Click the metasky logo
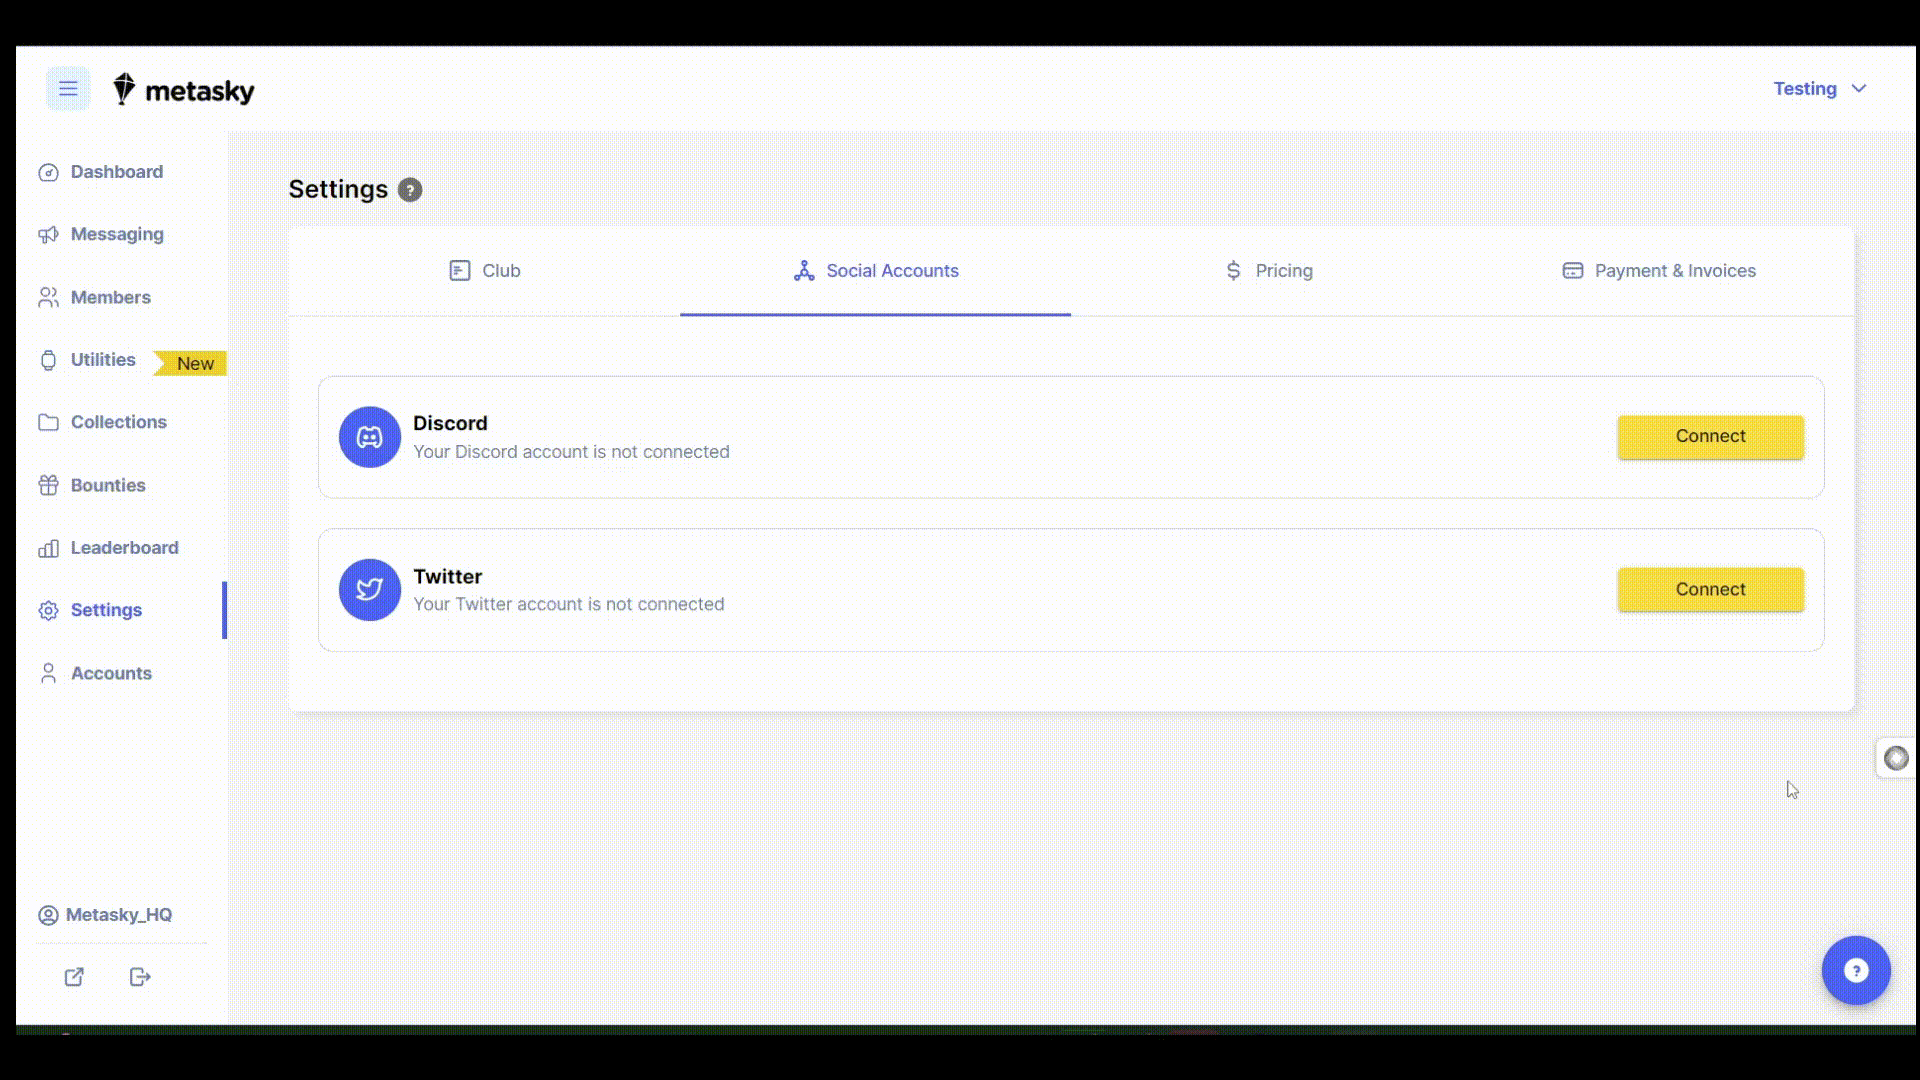Screen dimensions: 1920x1080 [x=184, y=90]
